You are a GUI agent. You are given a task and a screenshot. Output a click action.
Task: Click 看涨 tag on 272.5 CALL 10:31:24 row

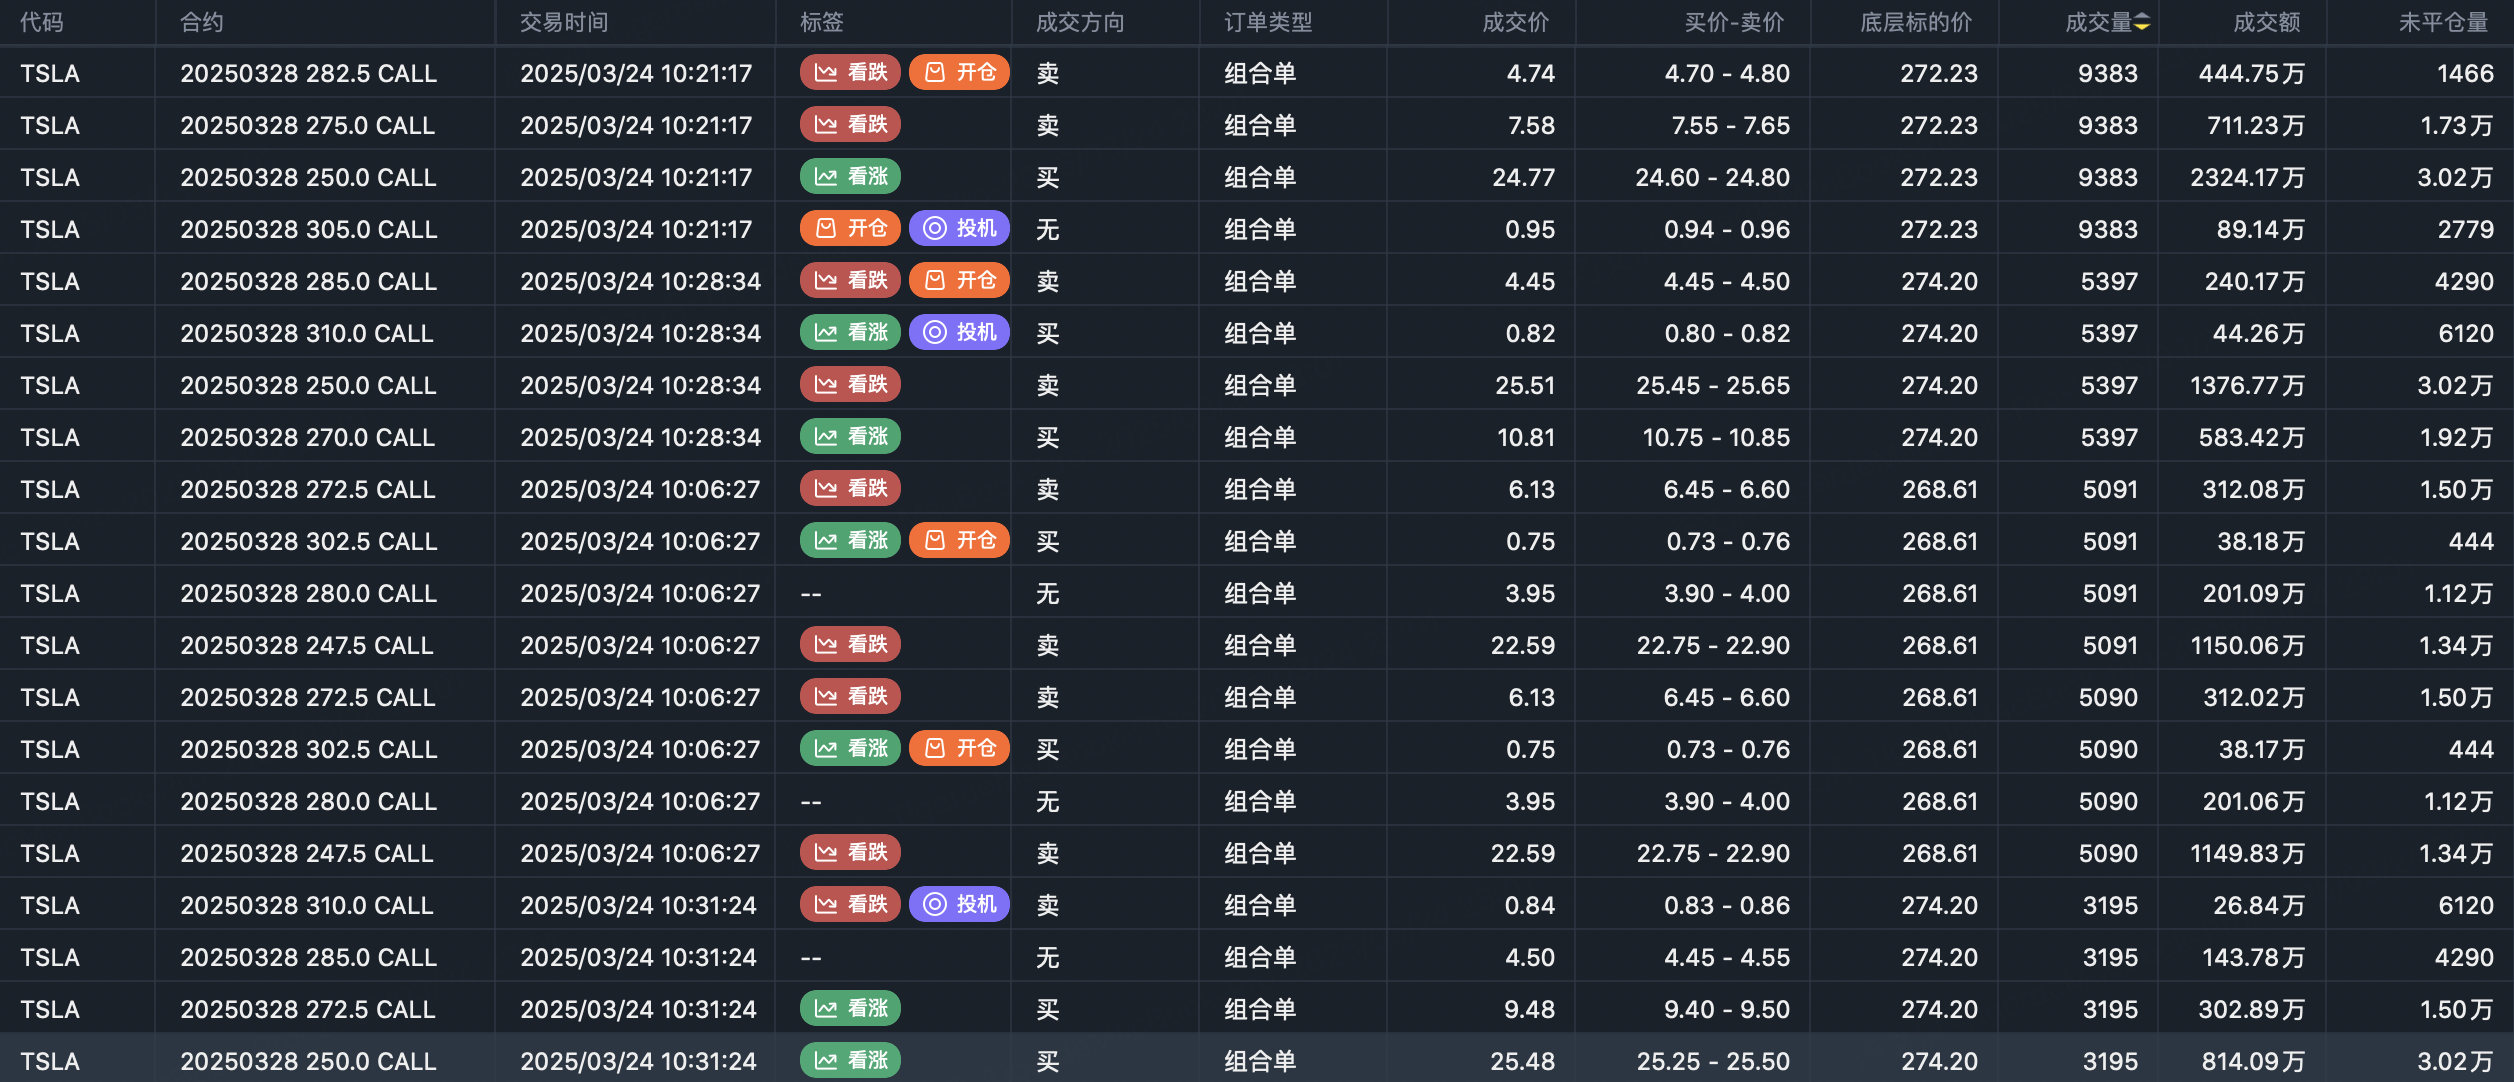click(851, 1009)
